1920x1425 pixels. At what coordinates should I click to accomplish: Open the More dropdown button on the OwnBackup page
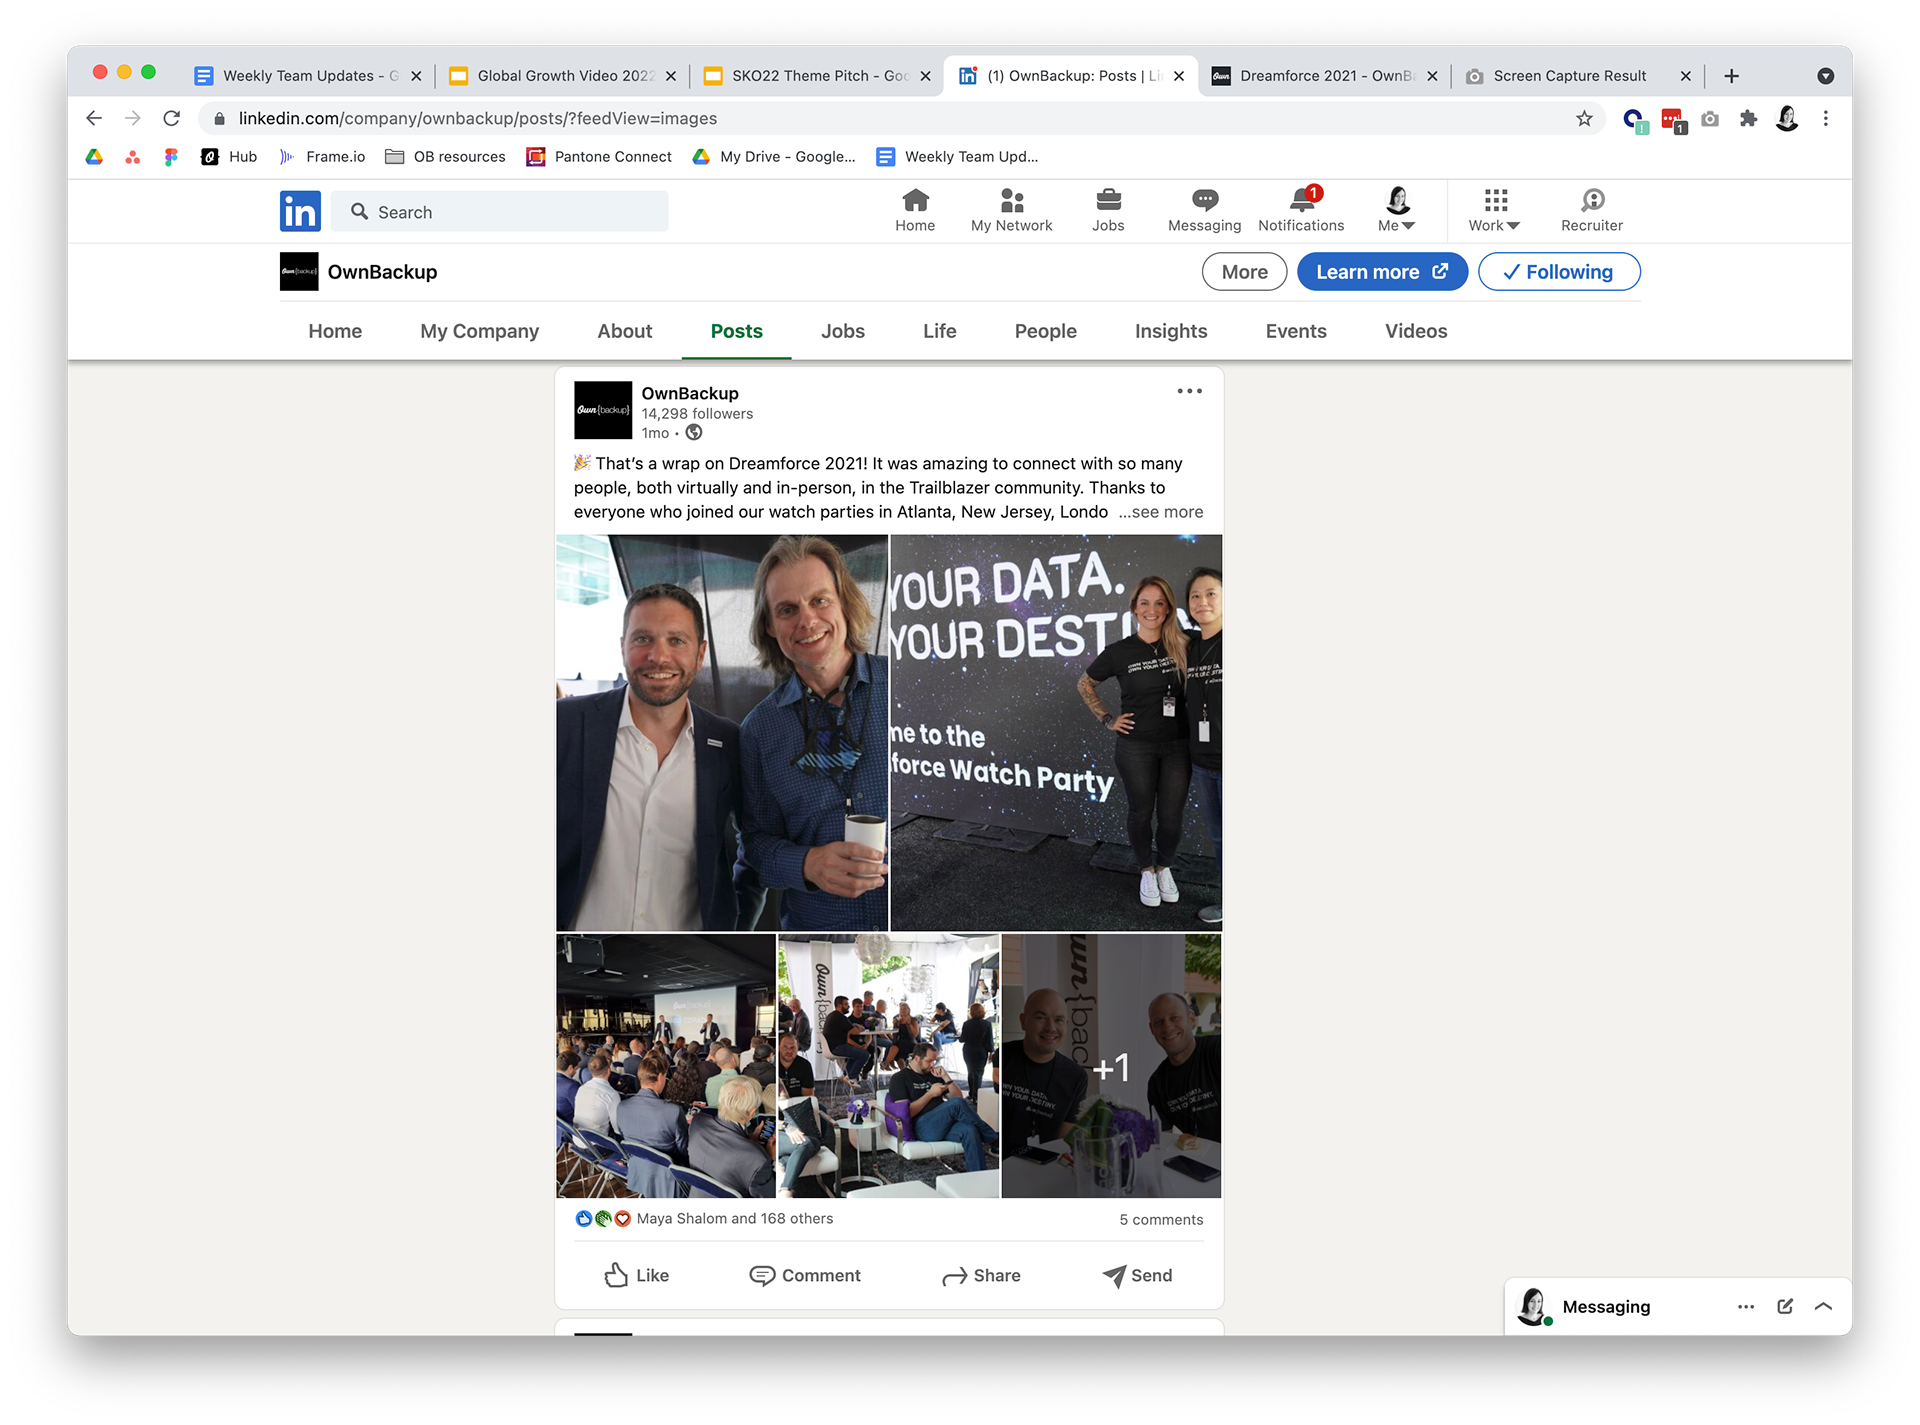(1244, 272)
